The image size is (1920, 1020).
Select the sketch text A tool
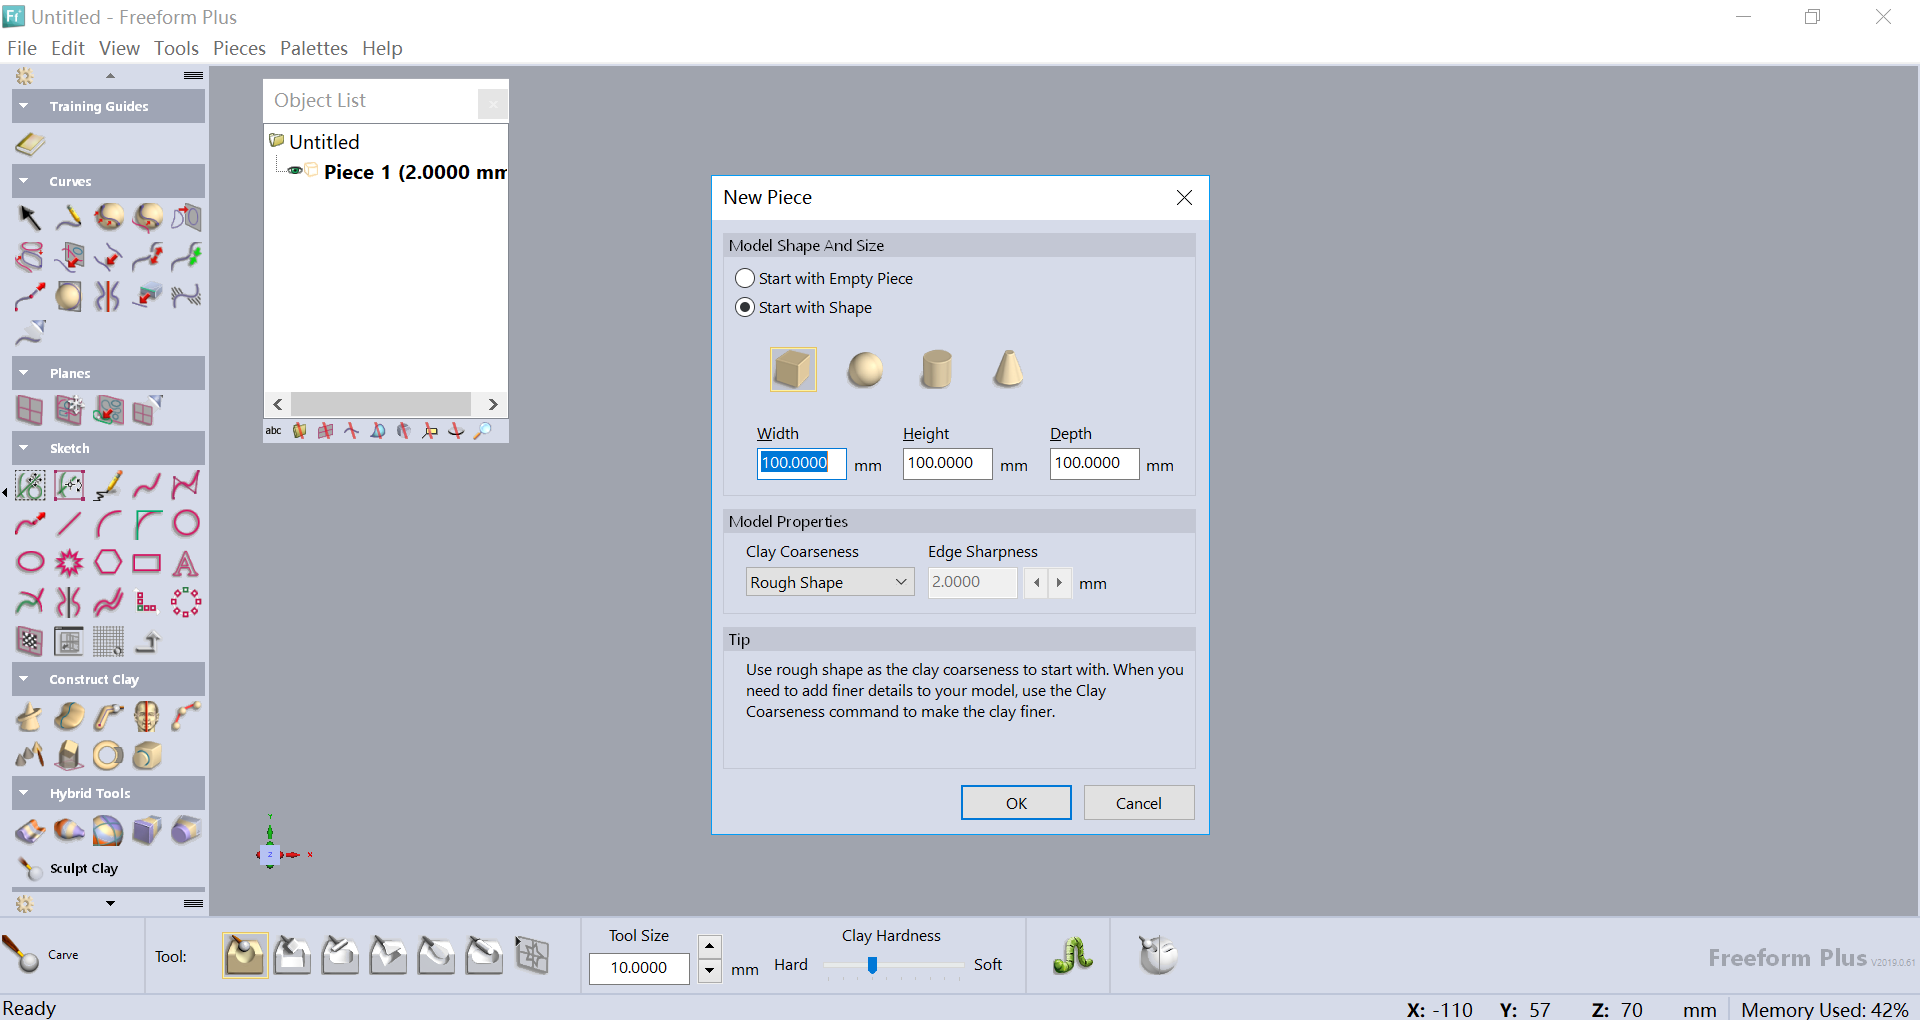(186, 563)
